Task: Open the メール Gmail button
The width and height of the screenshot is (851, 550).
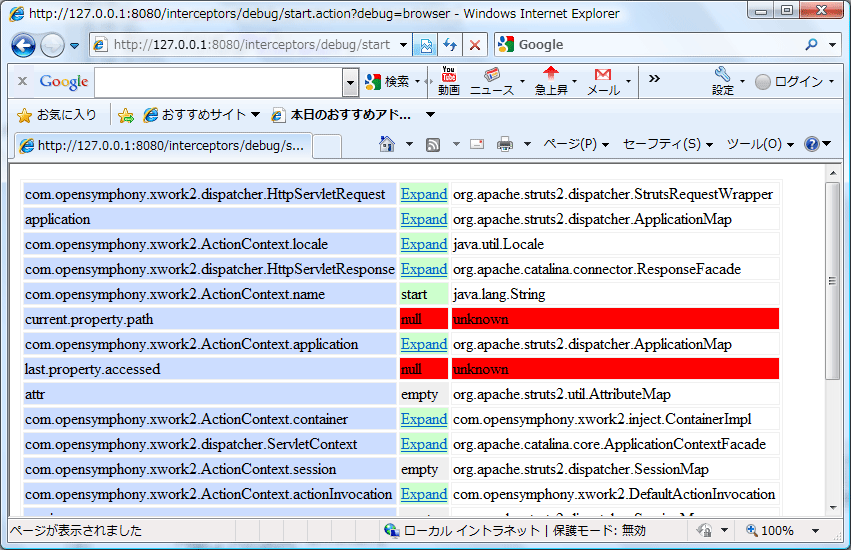Action: point(603,81)
